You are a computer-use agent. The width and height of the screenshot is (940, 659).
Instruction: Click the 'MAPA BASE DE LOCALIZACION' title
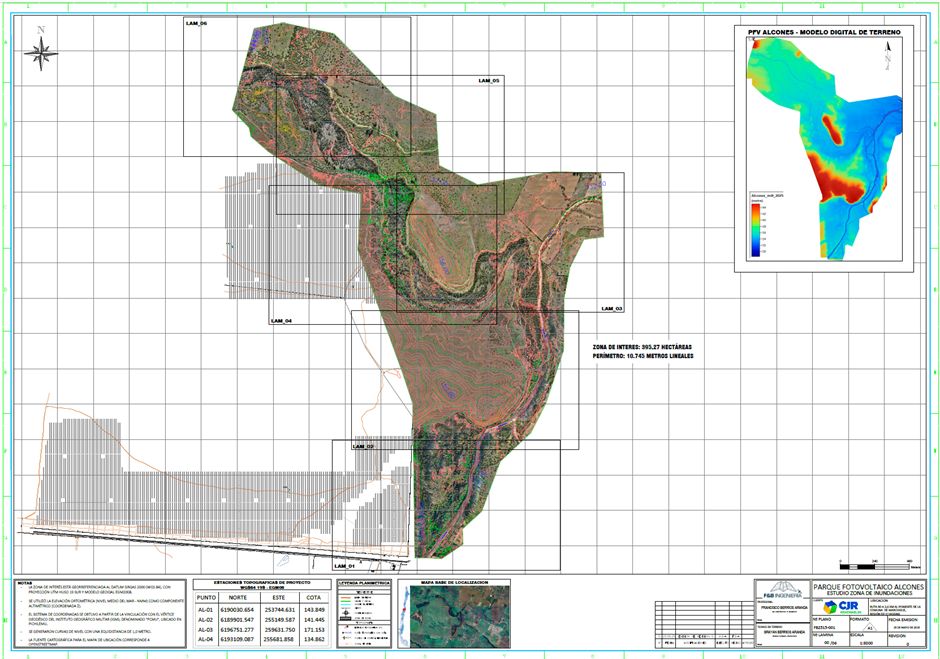[x=454, y=582]
